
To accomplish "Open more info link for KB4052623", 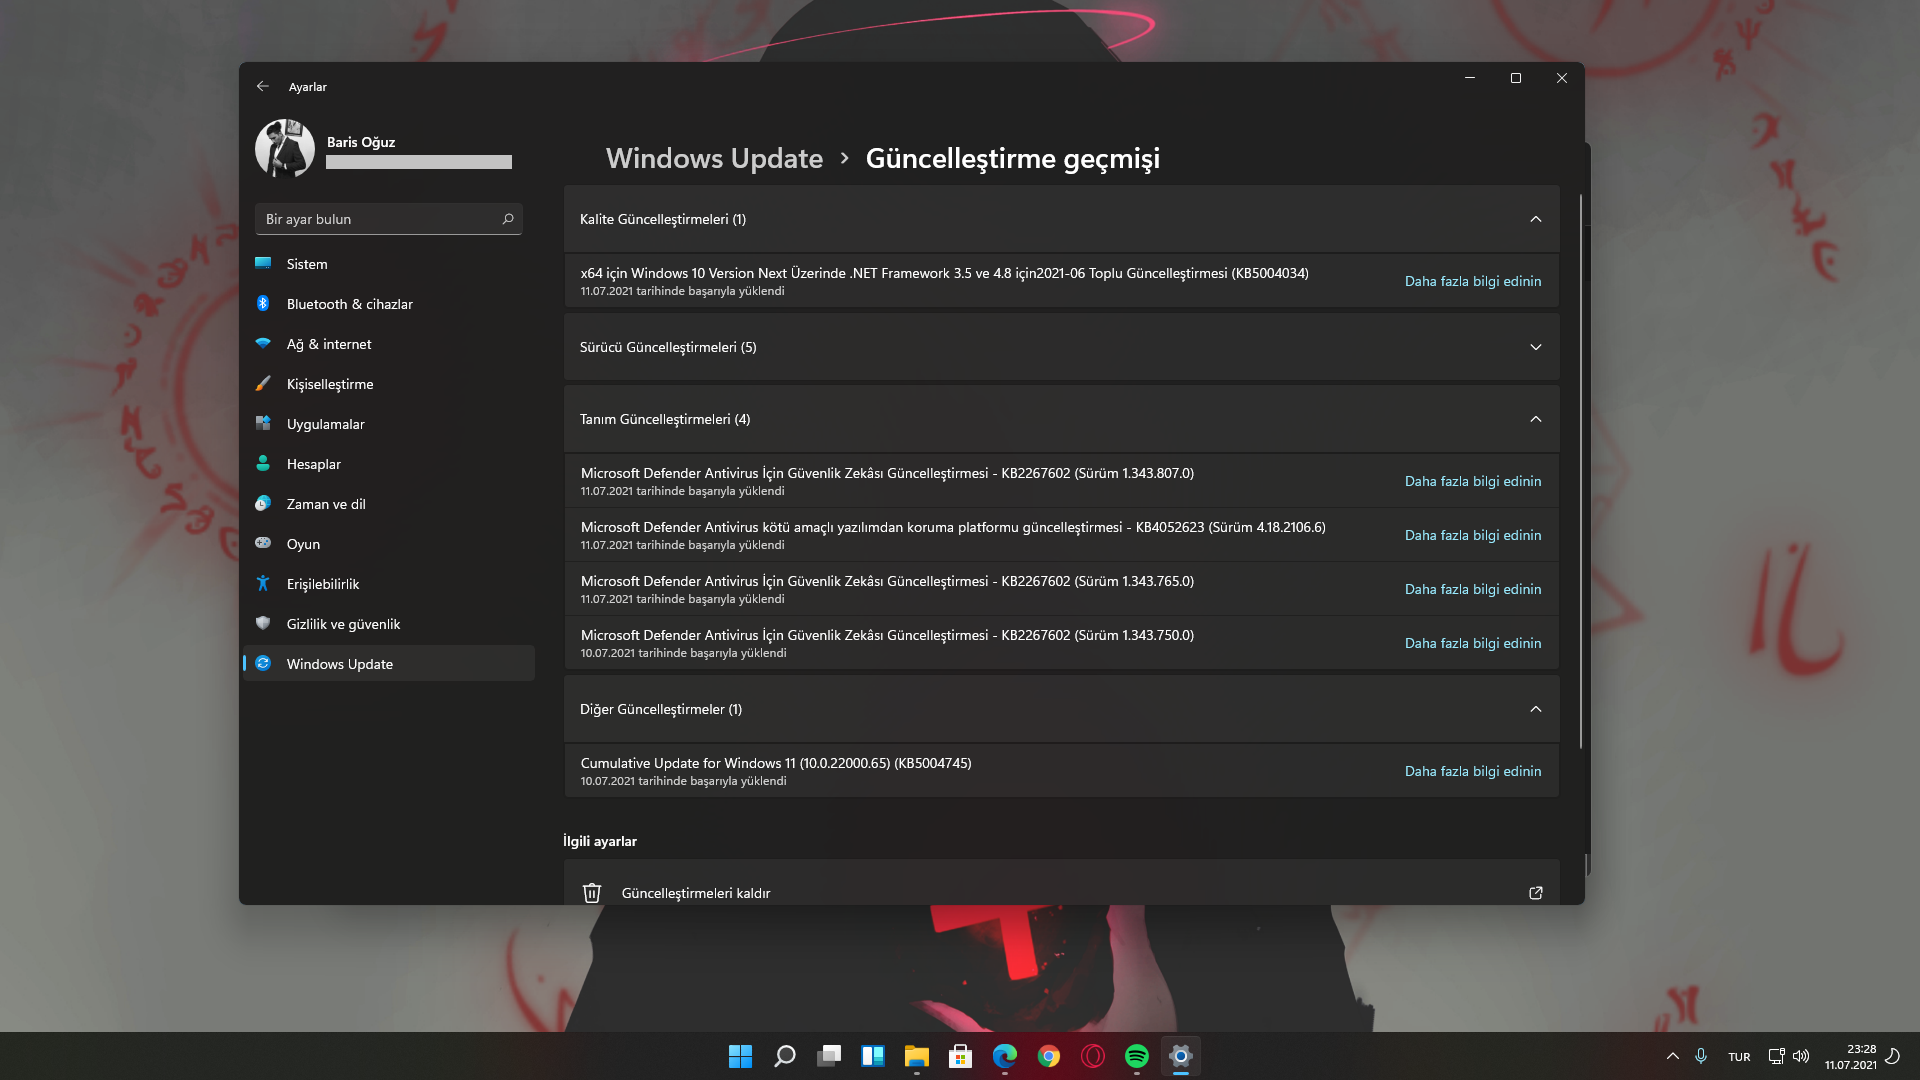I will coord(1472,535).
